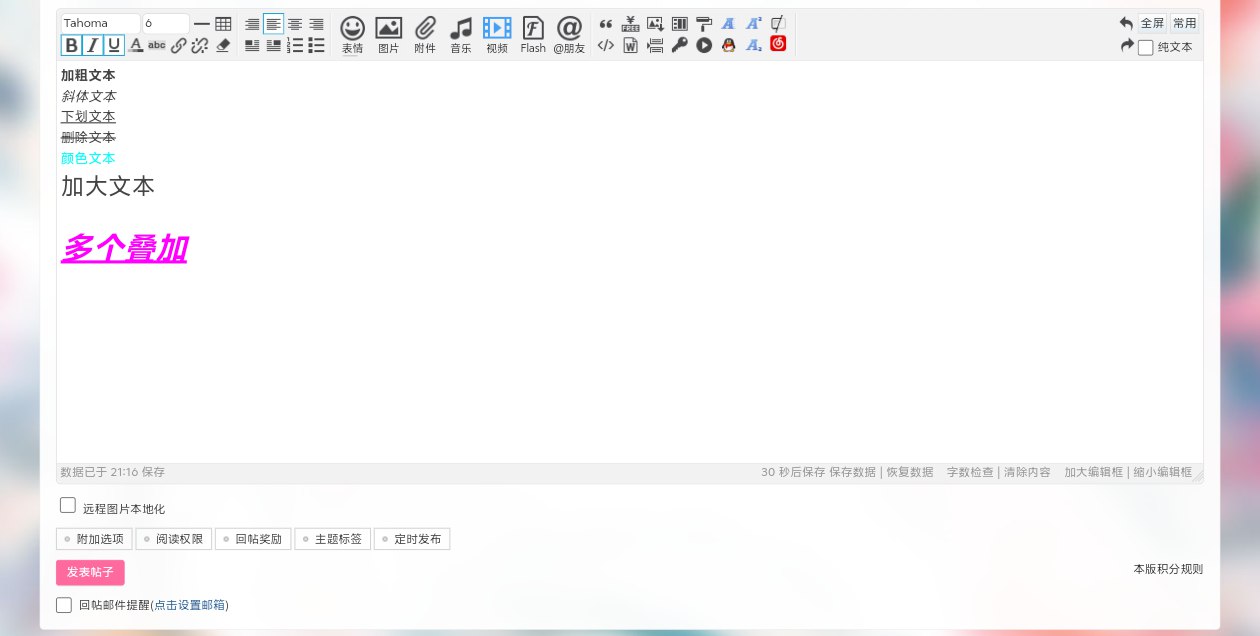1260x636 pixels.
Task: Clear formatting with the eraser icon
Action: (223, 45)
